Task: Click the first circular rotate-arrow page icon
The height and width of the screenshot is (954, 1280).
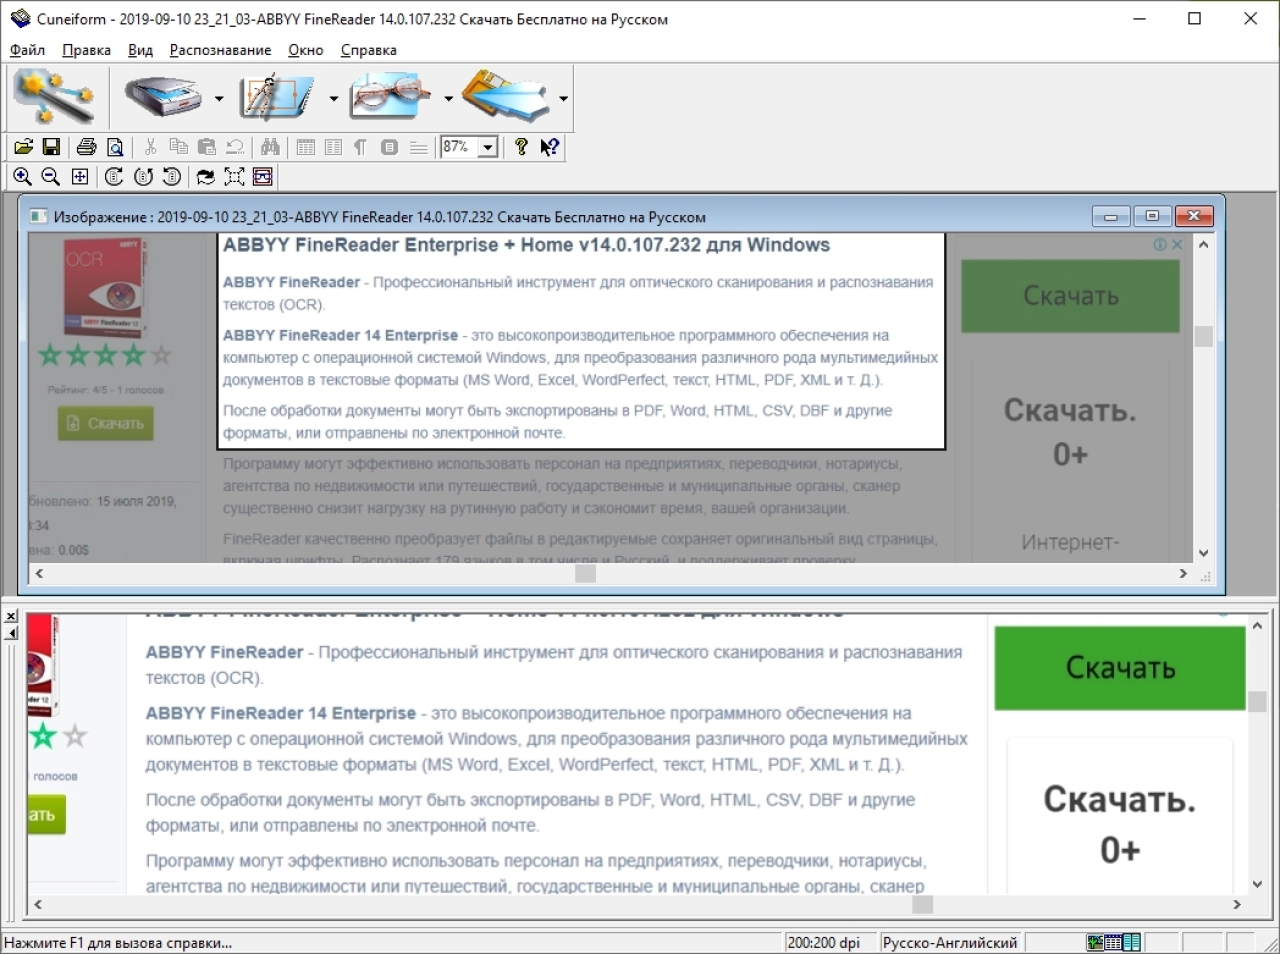Action: pos(114,177)
